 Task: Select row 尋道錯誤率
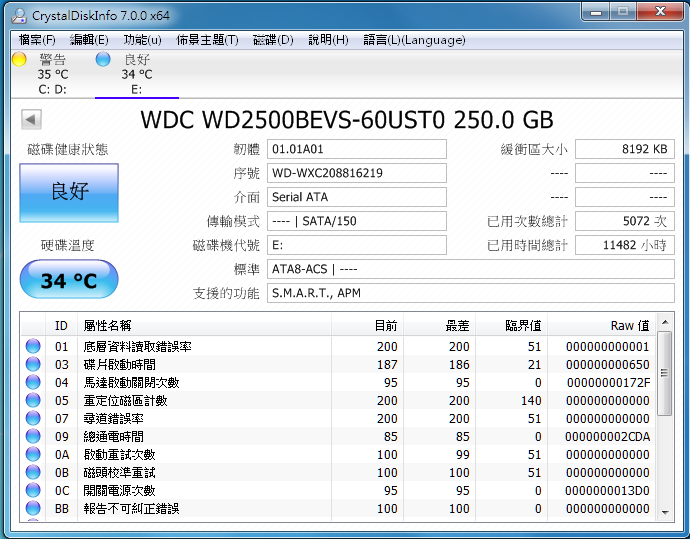[x=339, y=418]
